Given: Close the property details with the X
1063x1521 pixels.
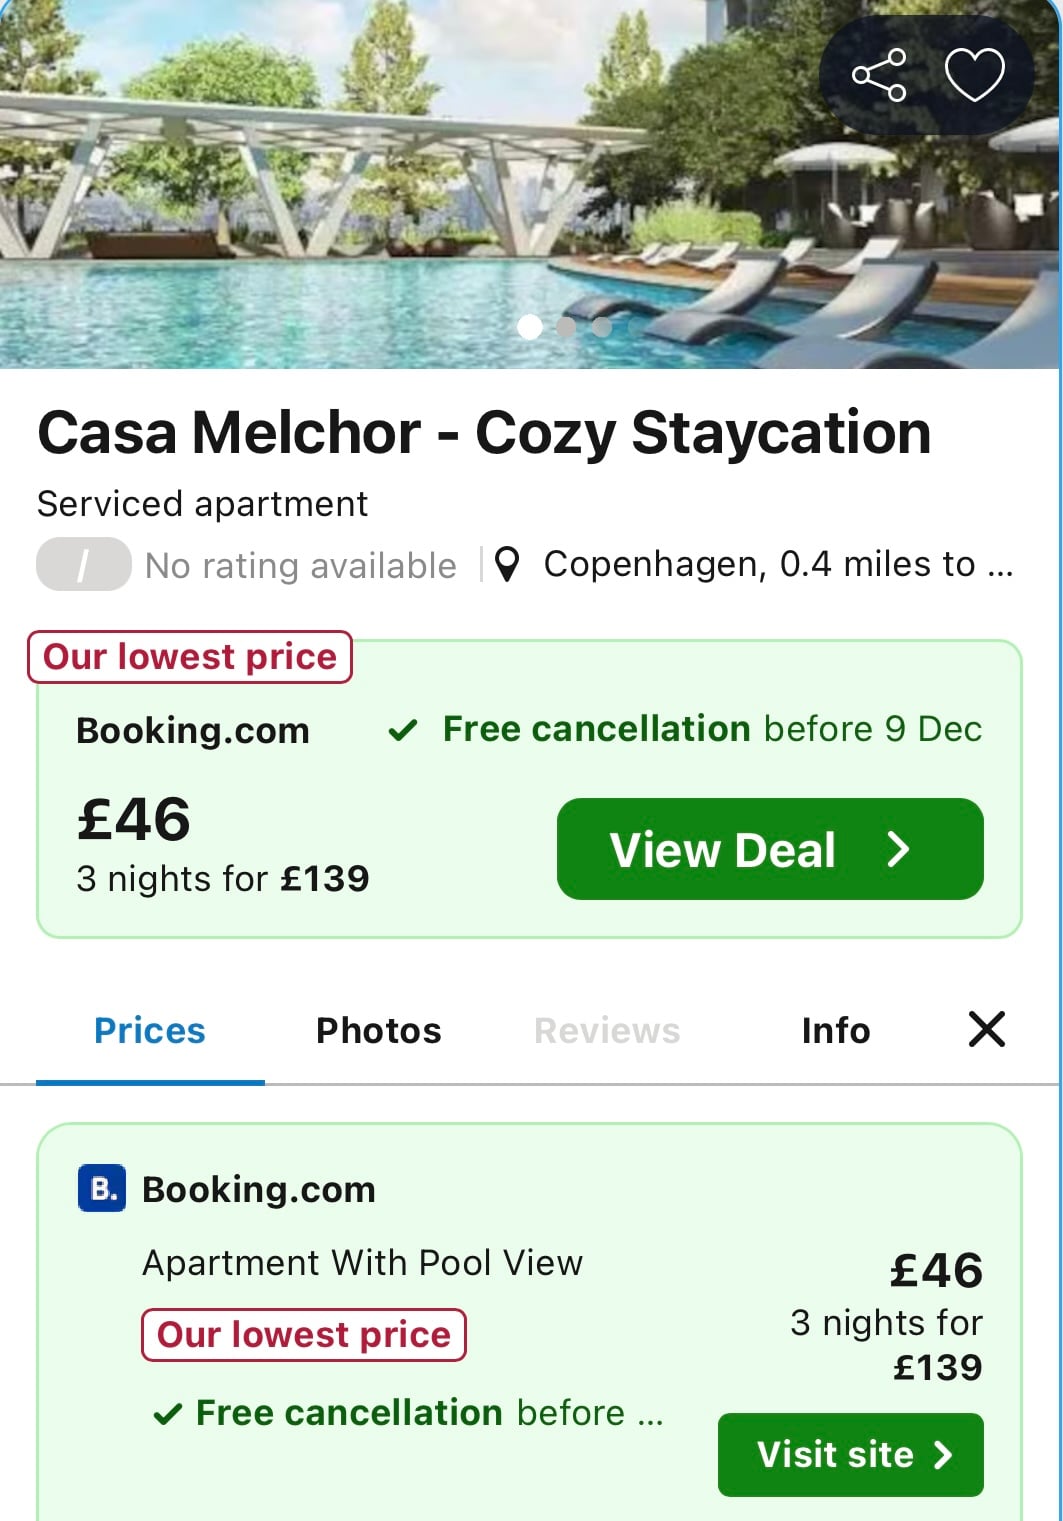Looking at the screenshot, I should (986, 1028).
